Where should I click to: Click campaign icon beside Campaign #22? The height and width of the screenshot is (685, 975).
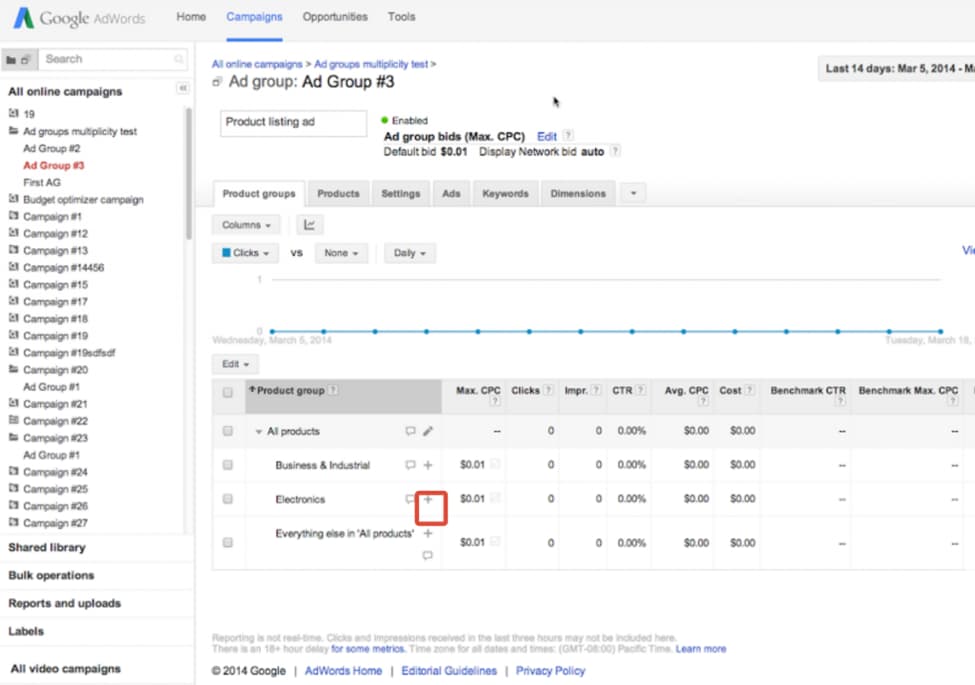click(x=13, y=421)
